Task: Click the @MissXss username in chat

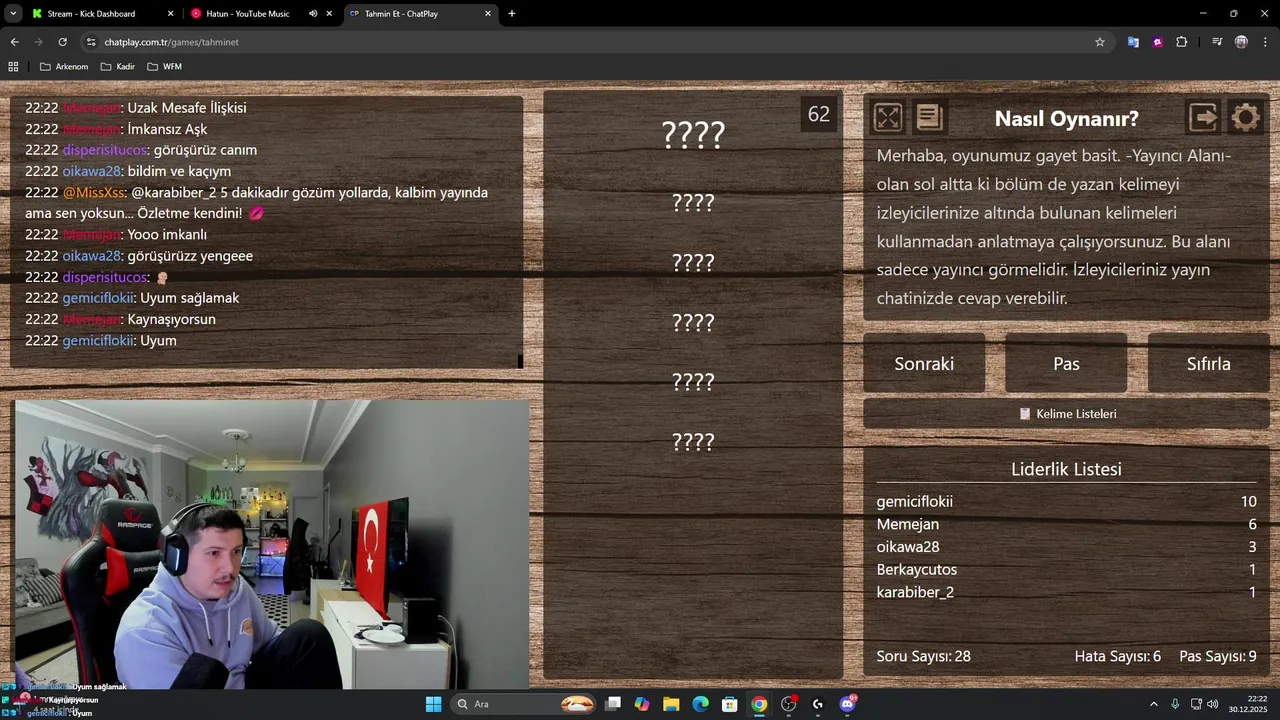Action: pos(93,192)
